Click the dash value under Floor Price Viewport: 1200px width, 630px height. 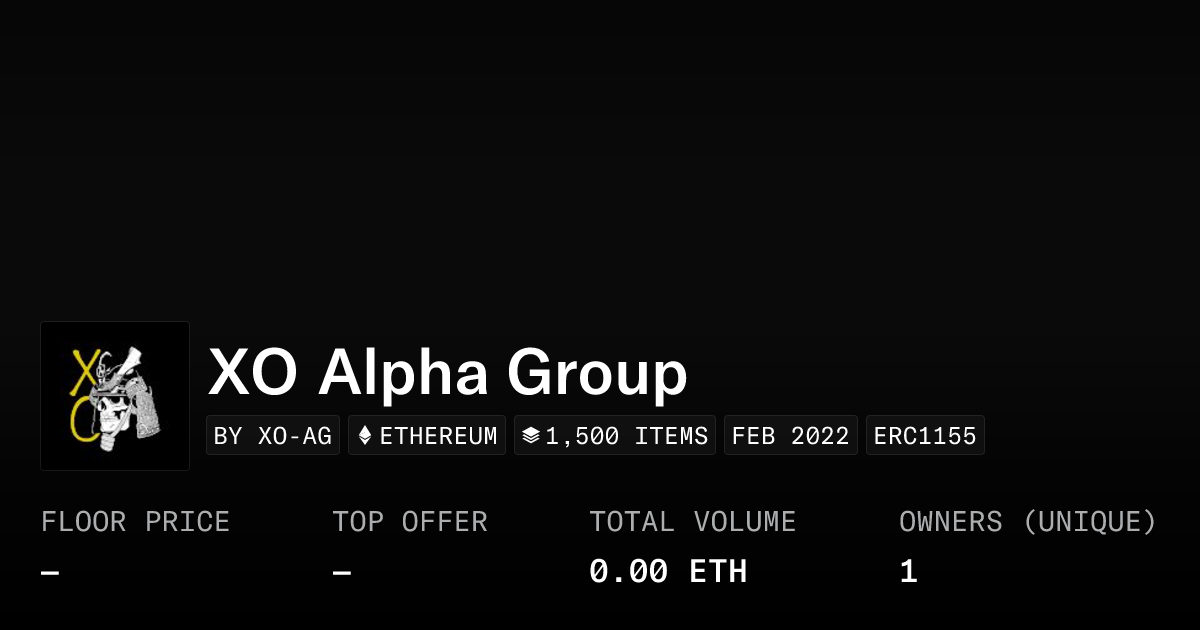click(x=50, y=573)
